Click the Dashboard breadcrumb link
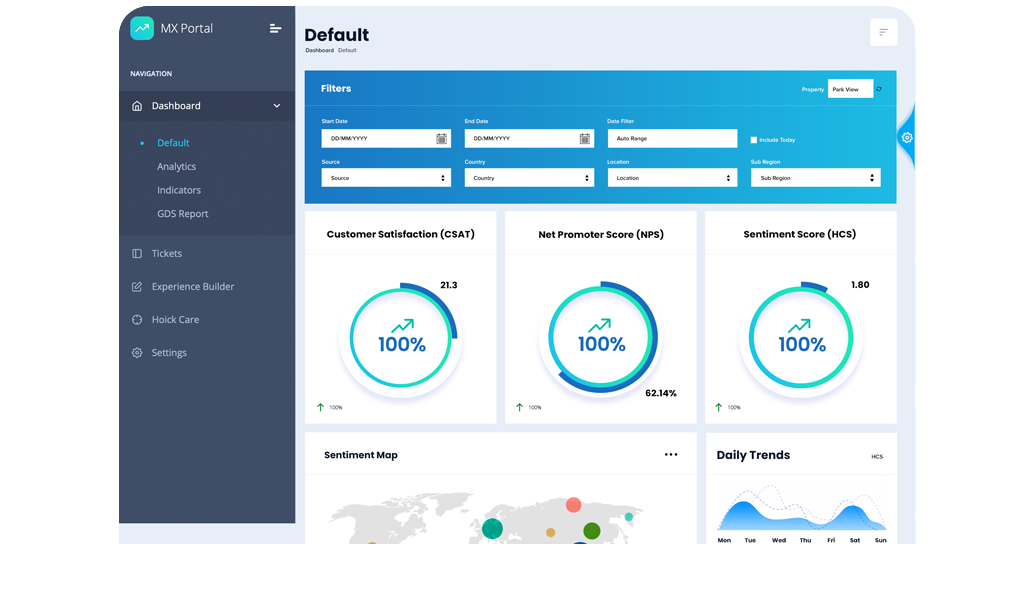Image resolution: width=1030 pixels, height=615 pixels. click(x=319, y=50)
